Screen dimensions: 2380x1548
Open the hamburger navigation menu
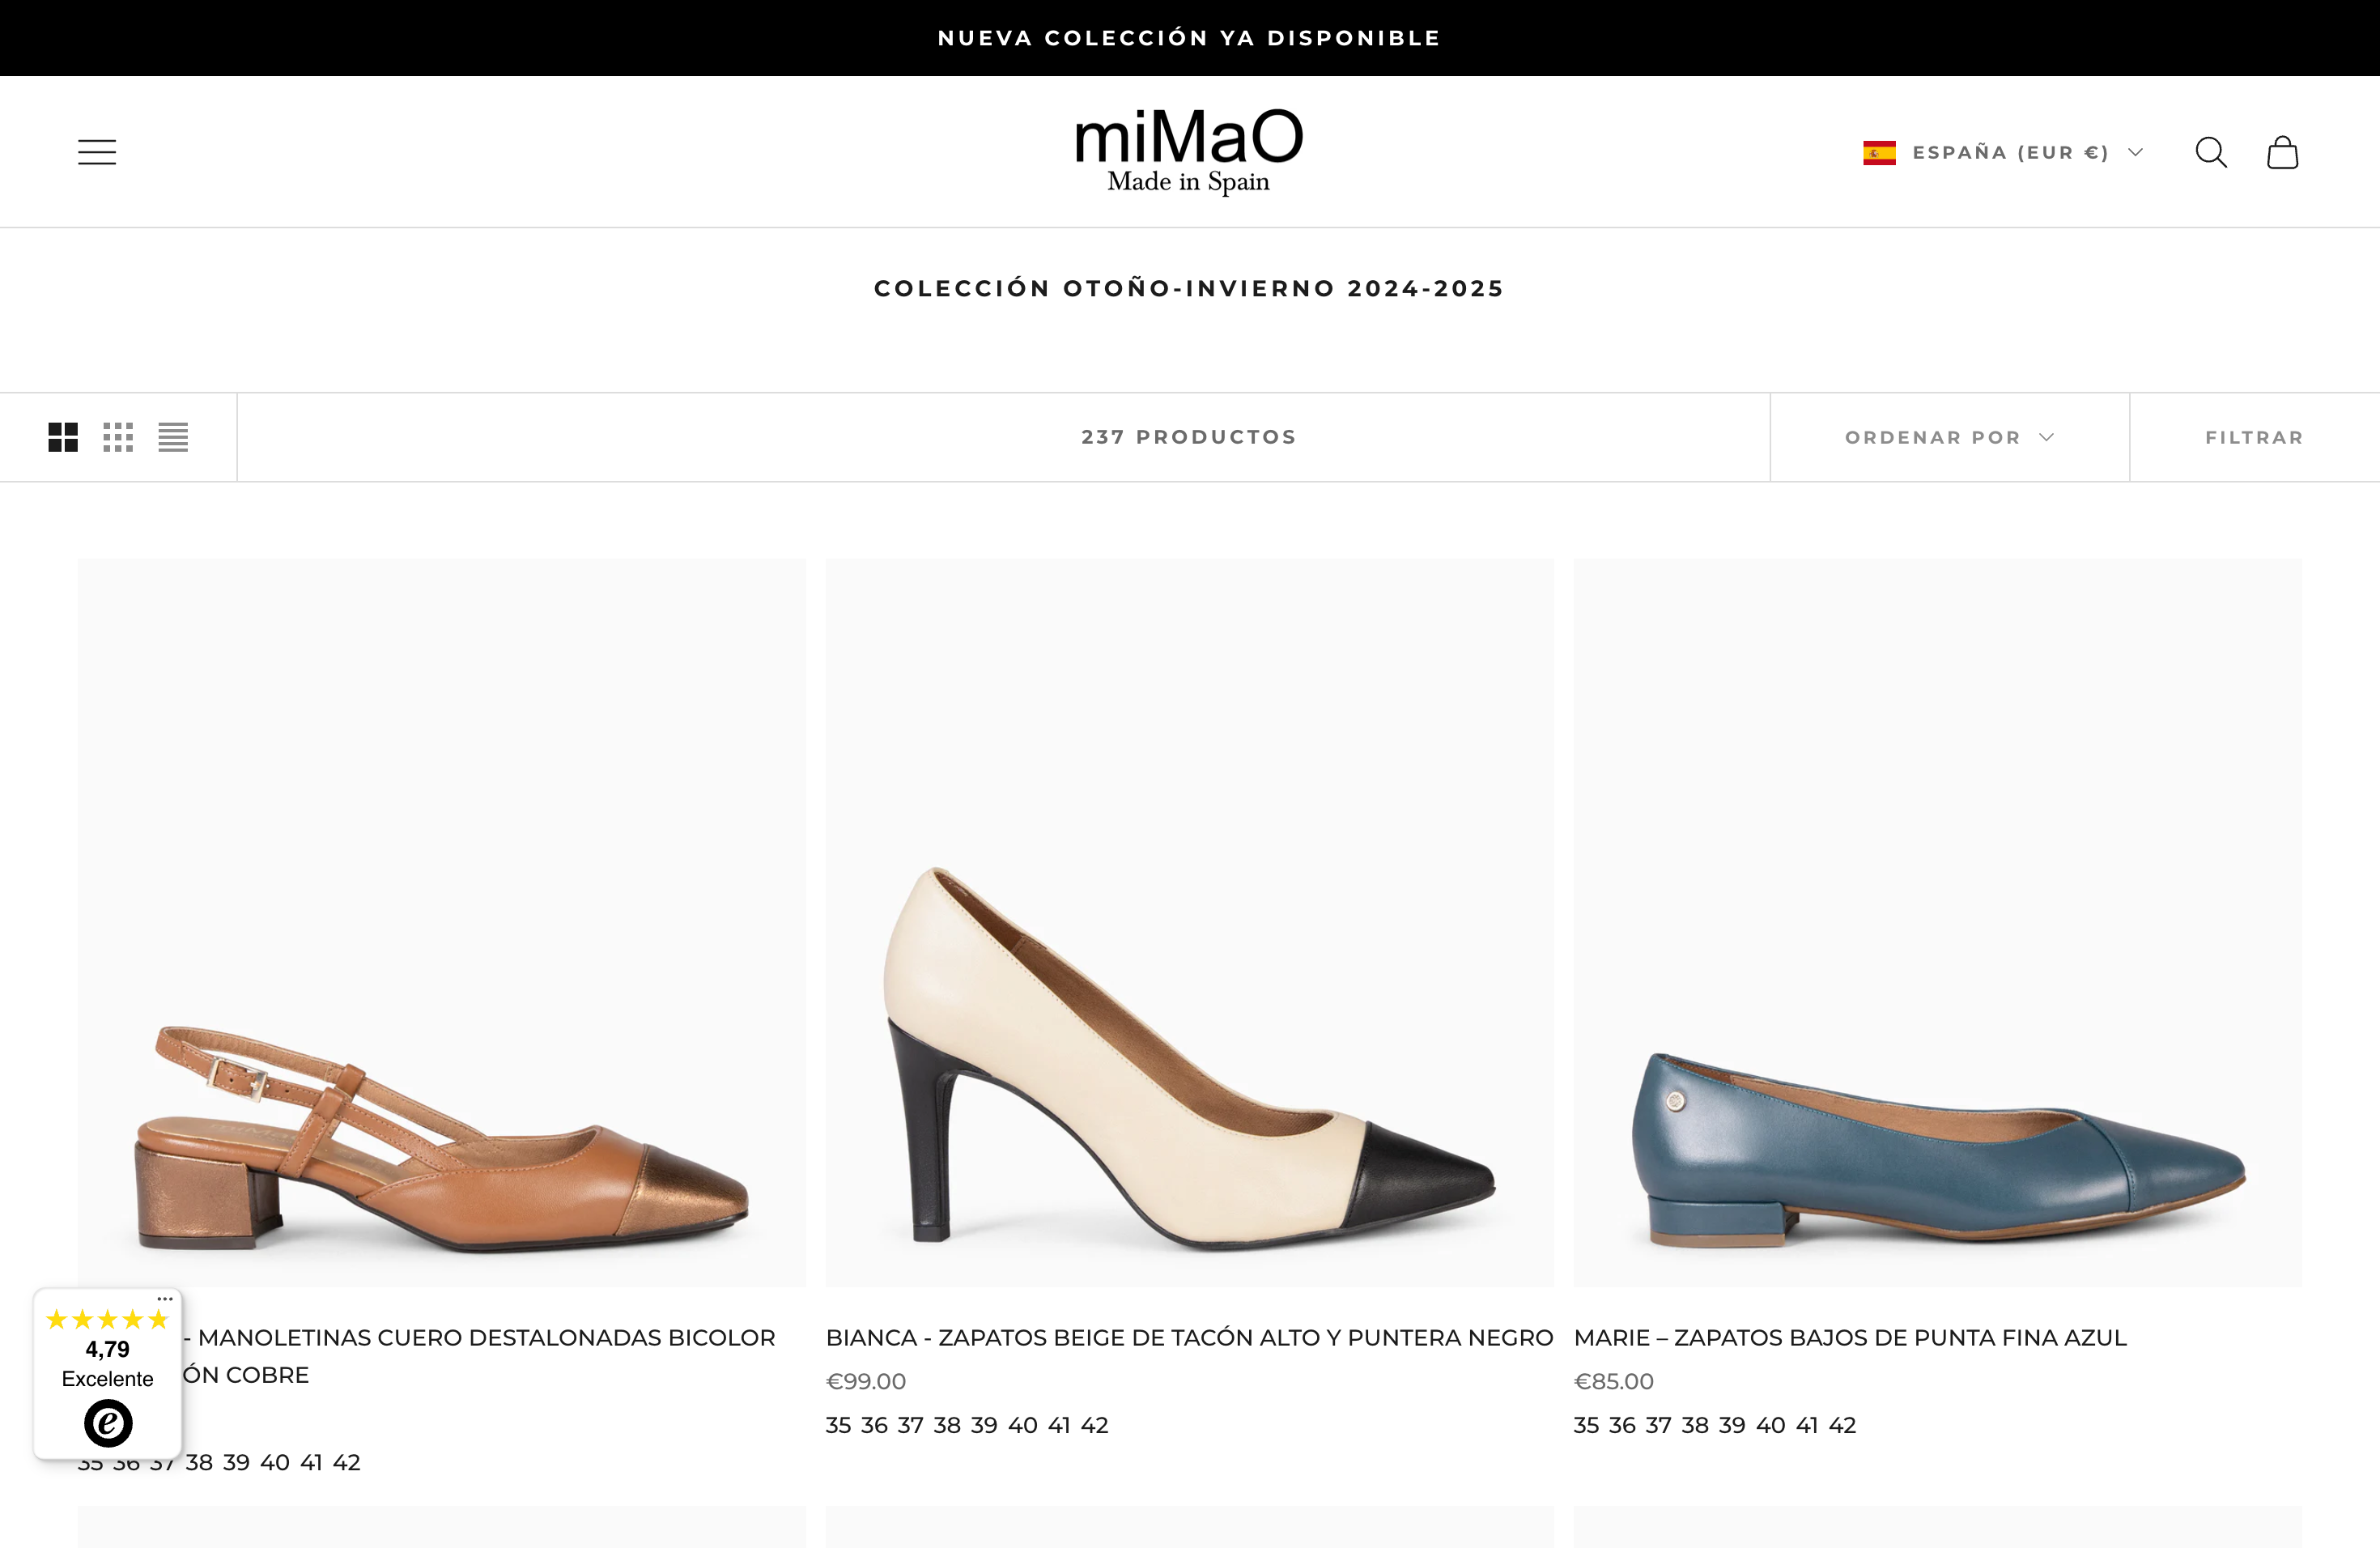(x=97, y=152)
